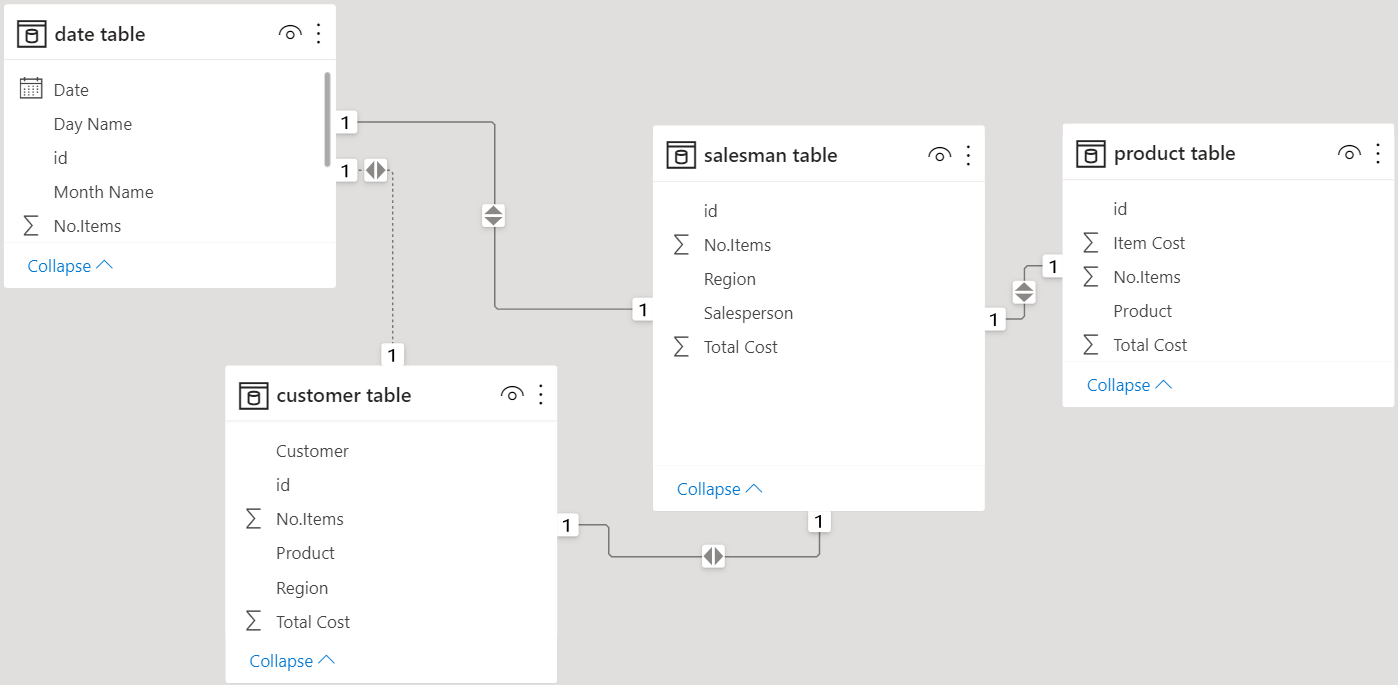Screen dimensions: 1398x685
Task: Click the date table header icon
Action: pos(30,33)
